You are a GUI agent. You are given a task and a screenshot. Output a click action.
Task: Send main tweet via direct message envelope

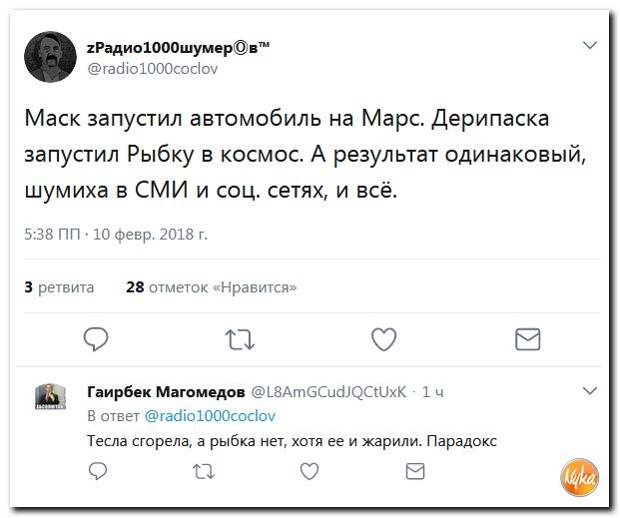pyautogui.click(x=527, y=339)
